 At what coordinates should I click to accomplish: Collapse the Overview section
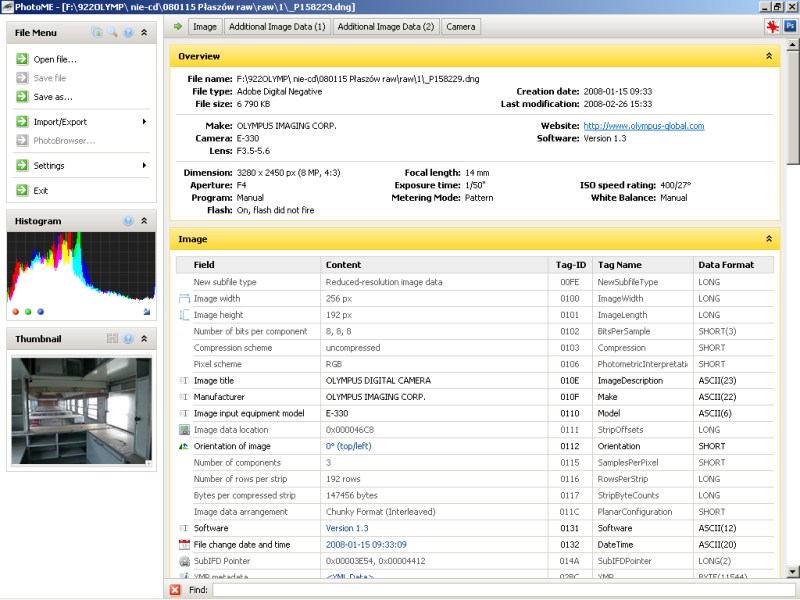click(x=768, y=57)
